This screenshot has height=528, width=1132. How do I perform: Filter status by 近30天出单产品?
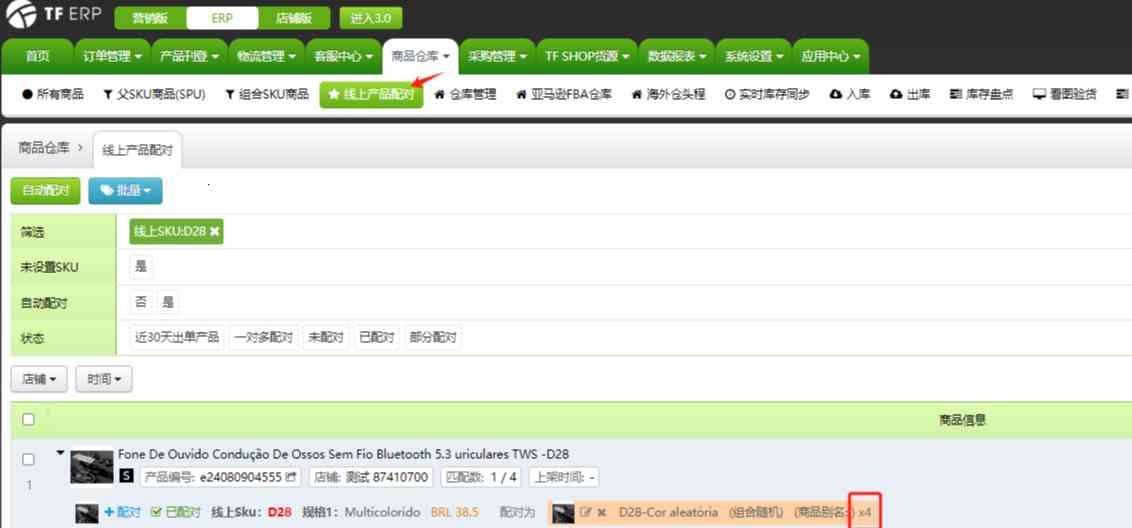click(x=177, y=337)
